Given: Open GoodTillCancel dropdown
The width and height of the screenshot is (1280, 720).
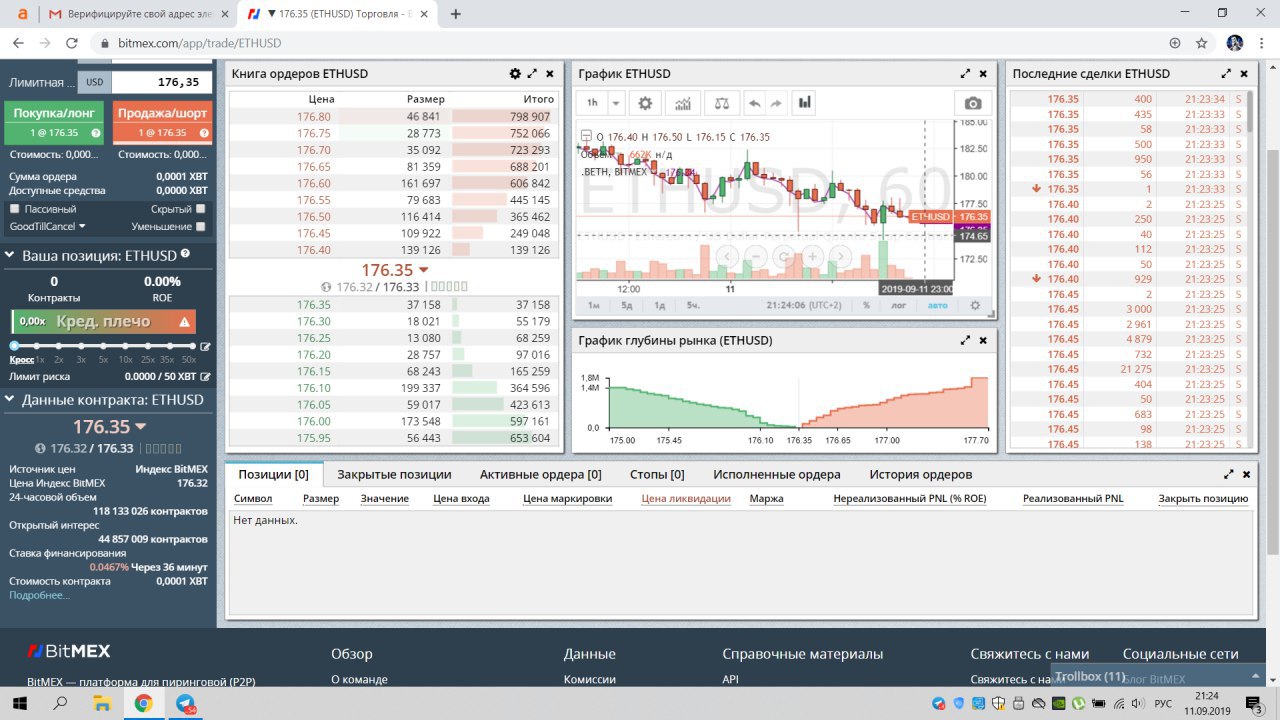Looking at the screenshot, I should pyautogui.click(x=47, y=227).
